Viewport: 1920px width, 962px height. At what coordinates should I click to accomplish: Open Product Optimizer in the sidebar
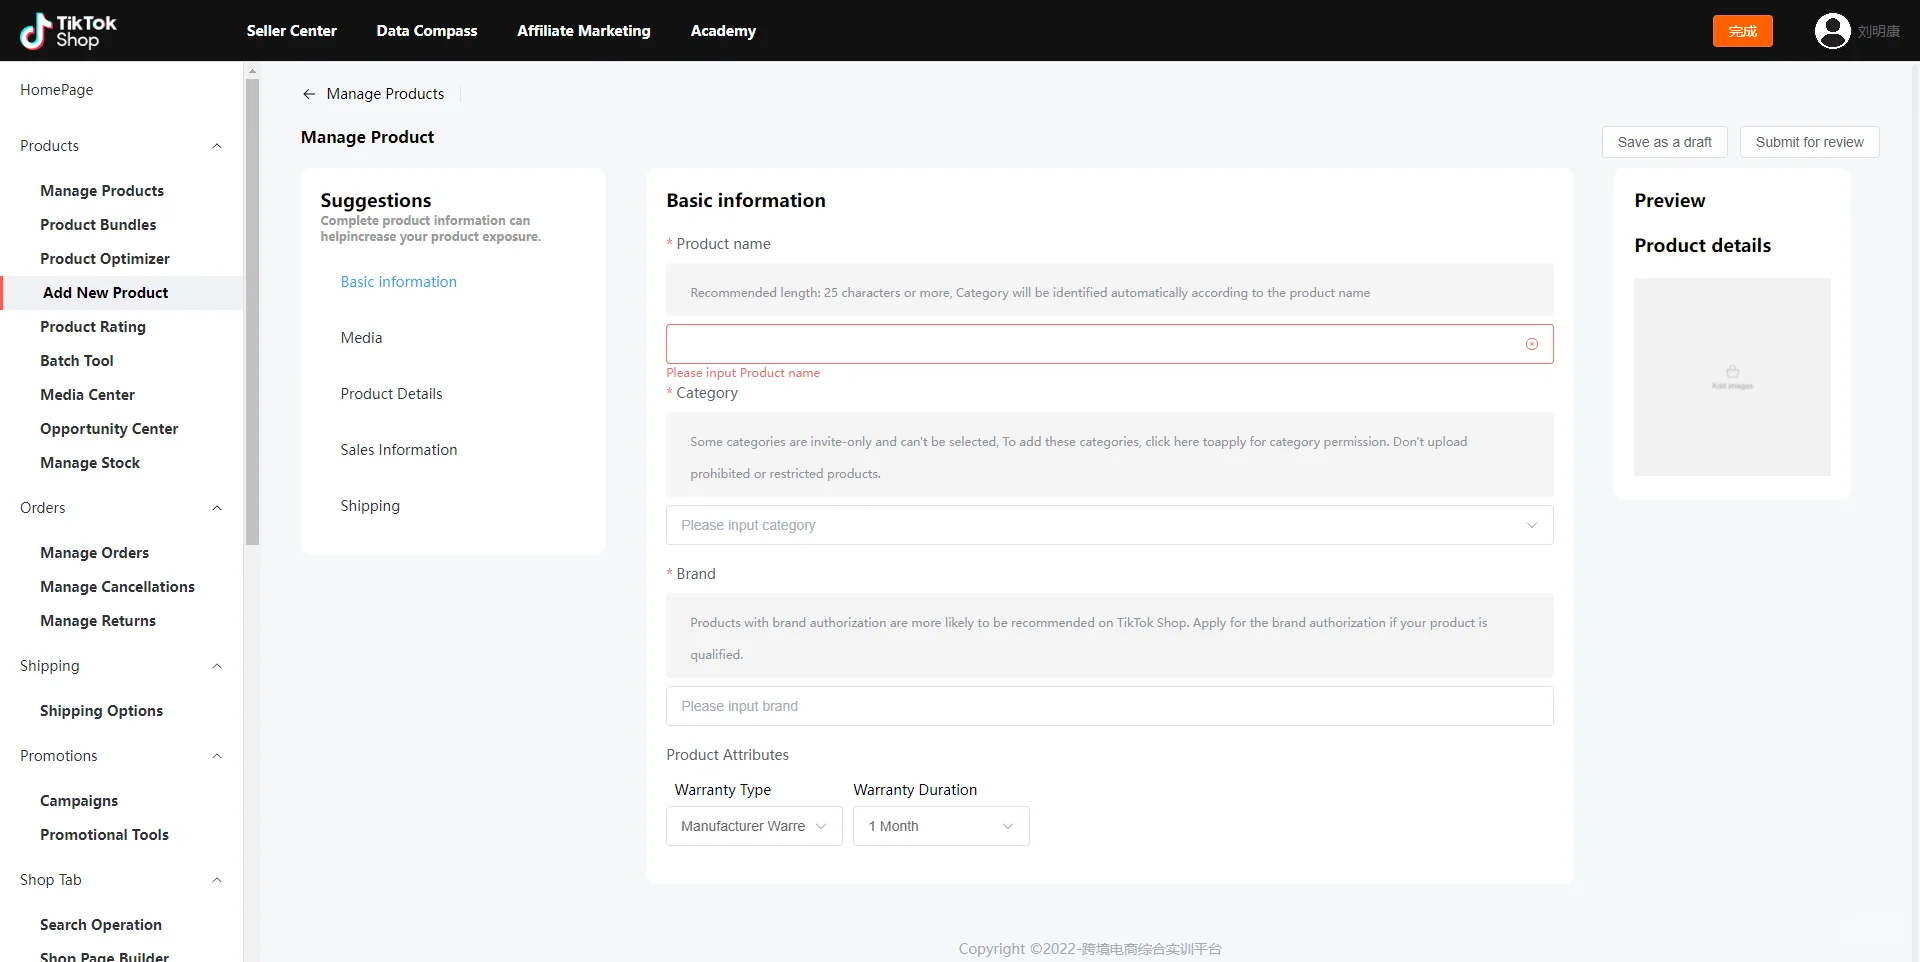pos(105,259)
